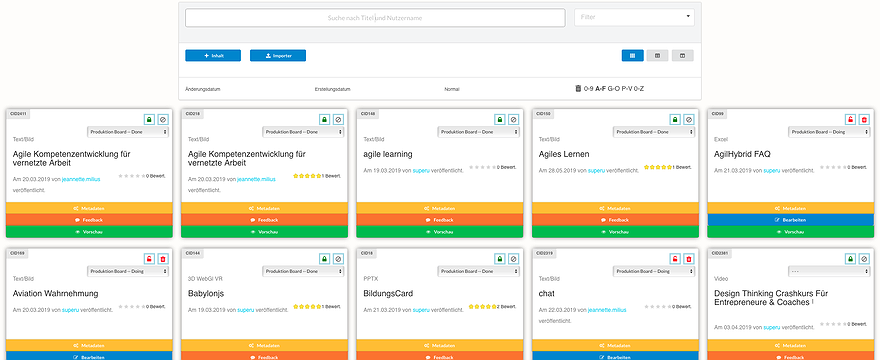
Task: Delete the Aviation Wahrnehmung card with the trash icon
Action: point(163,259)
